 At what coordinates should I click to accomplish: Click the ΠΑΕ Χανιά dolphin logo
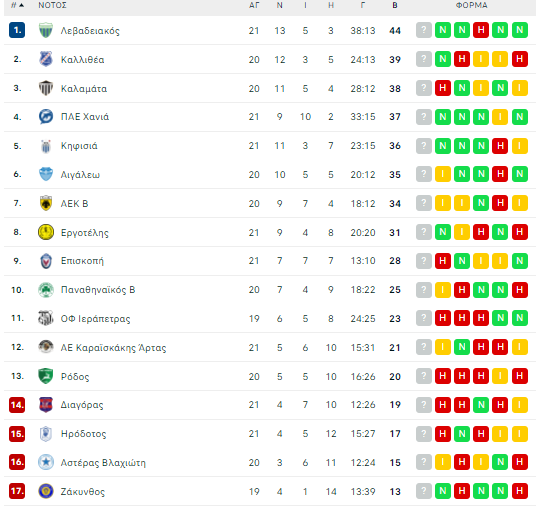[x=46, y=117]
